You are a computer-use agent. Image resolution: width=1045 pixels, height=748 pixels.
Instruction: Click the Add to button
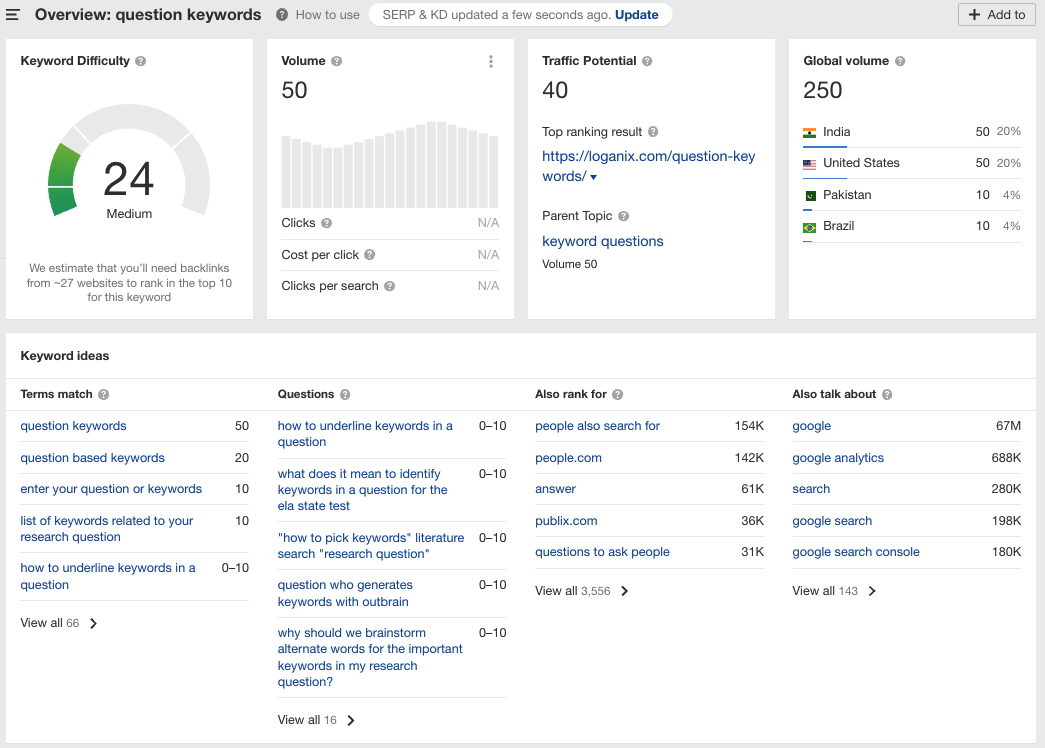pyautogui.click(x=996, y=14)
